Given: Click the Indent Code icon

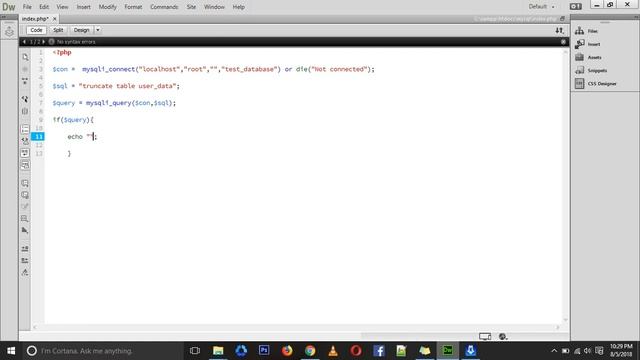Looking at the screenshot, I should pos(25,249).
